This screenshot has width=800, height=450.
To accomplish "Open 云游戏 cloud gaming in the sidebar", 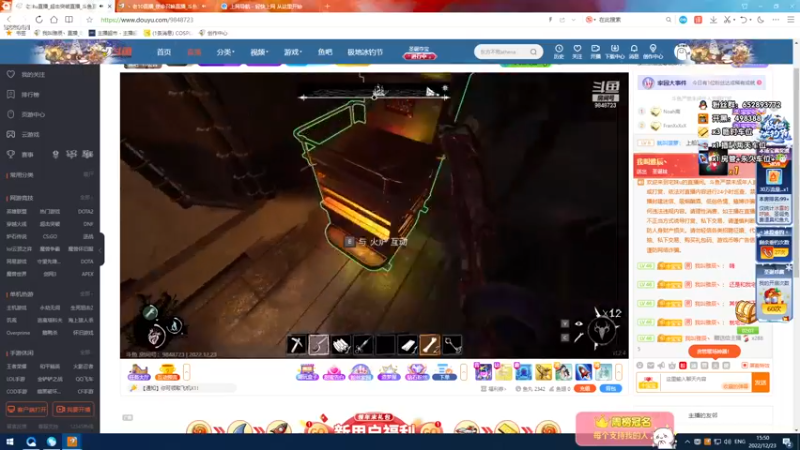I will (24, 134).
